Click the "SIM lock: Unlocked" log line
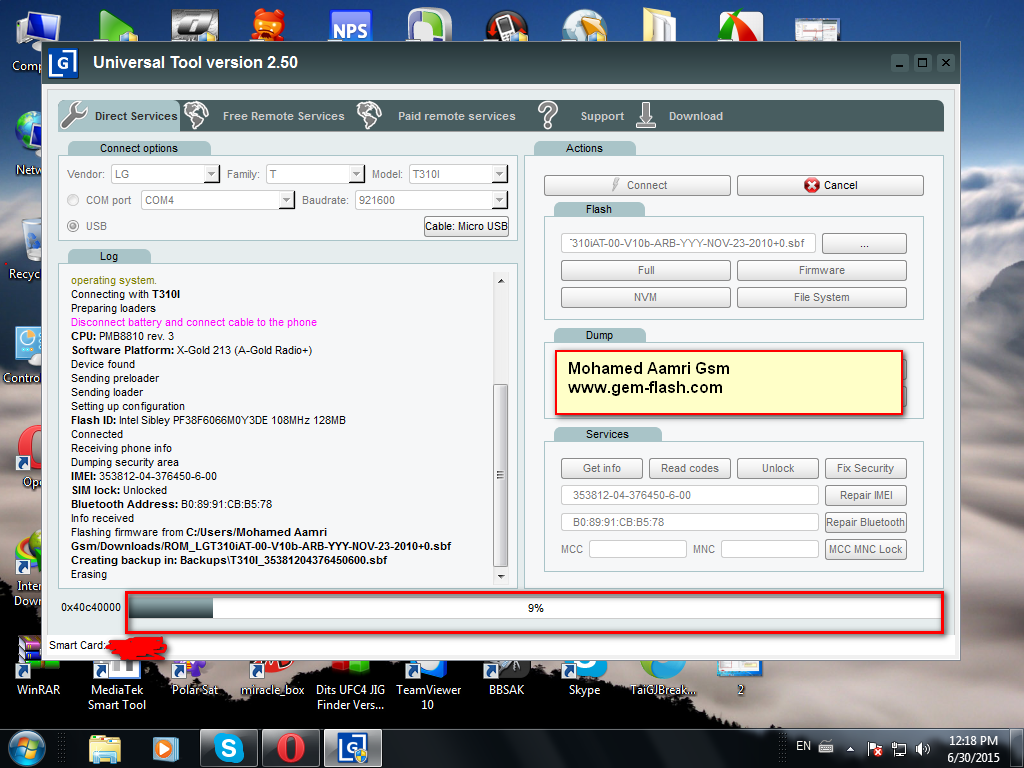The height and width of the screenshot is (768, 1024). coord(119,490)
